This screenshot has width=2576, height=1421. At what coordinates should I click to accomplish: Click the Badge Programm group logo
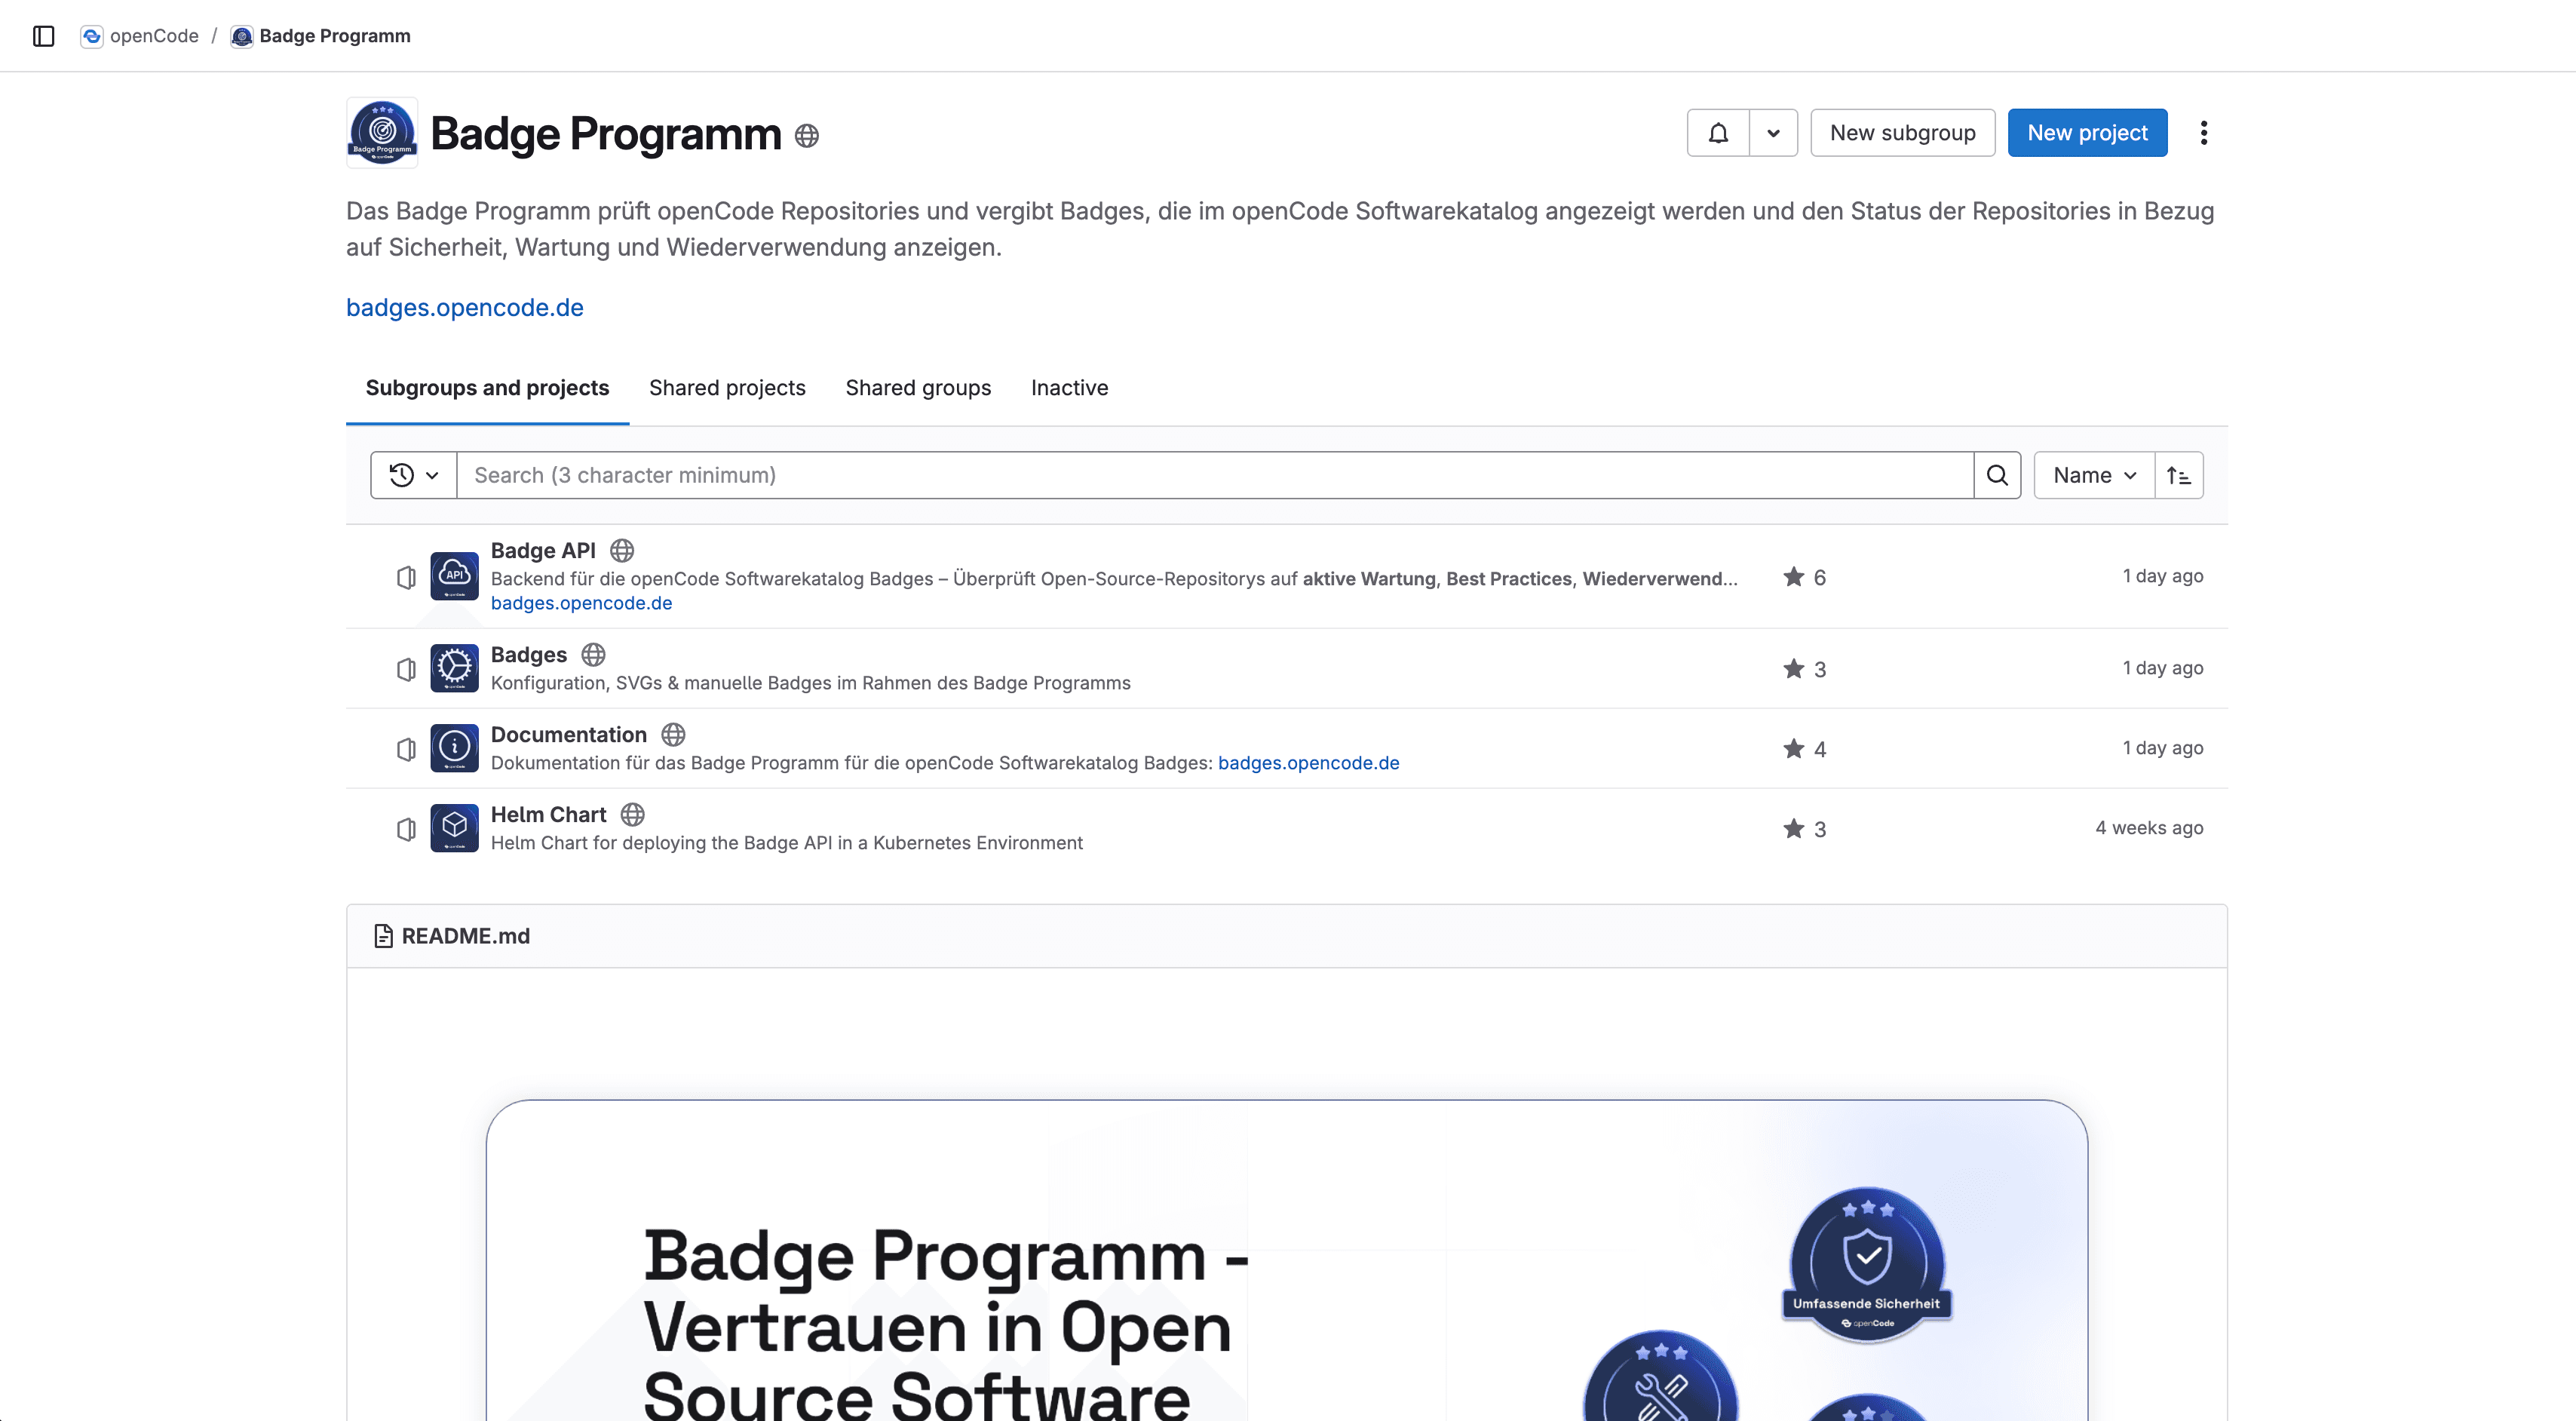(x=382, y=133)
